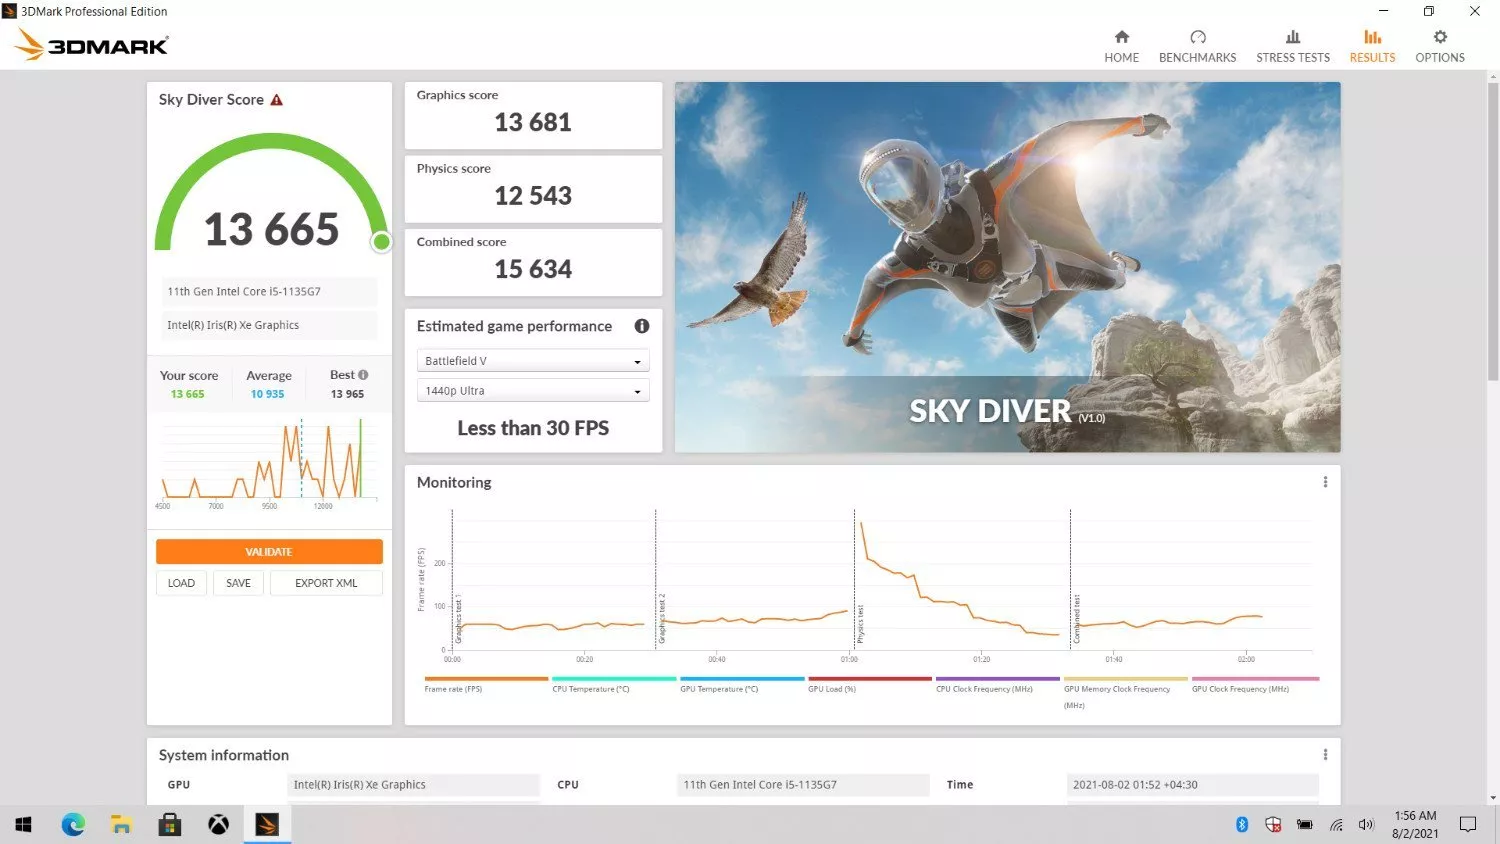This screenshot has height=844, width=1500.
Task: Toggle the Frame rate (FPS) legend
Action: pyautogui.click(x=486, y=685)
